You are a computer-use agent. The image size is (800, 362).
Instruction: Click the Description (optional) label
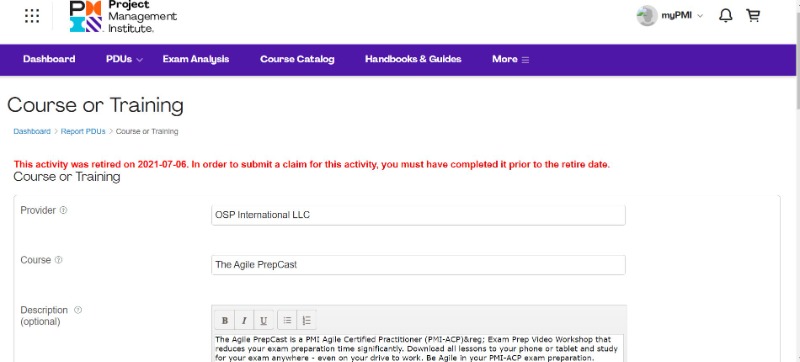(44, 316)
